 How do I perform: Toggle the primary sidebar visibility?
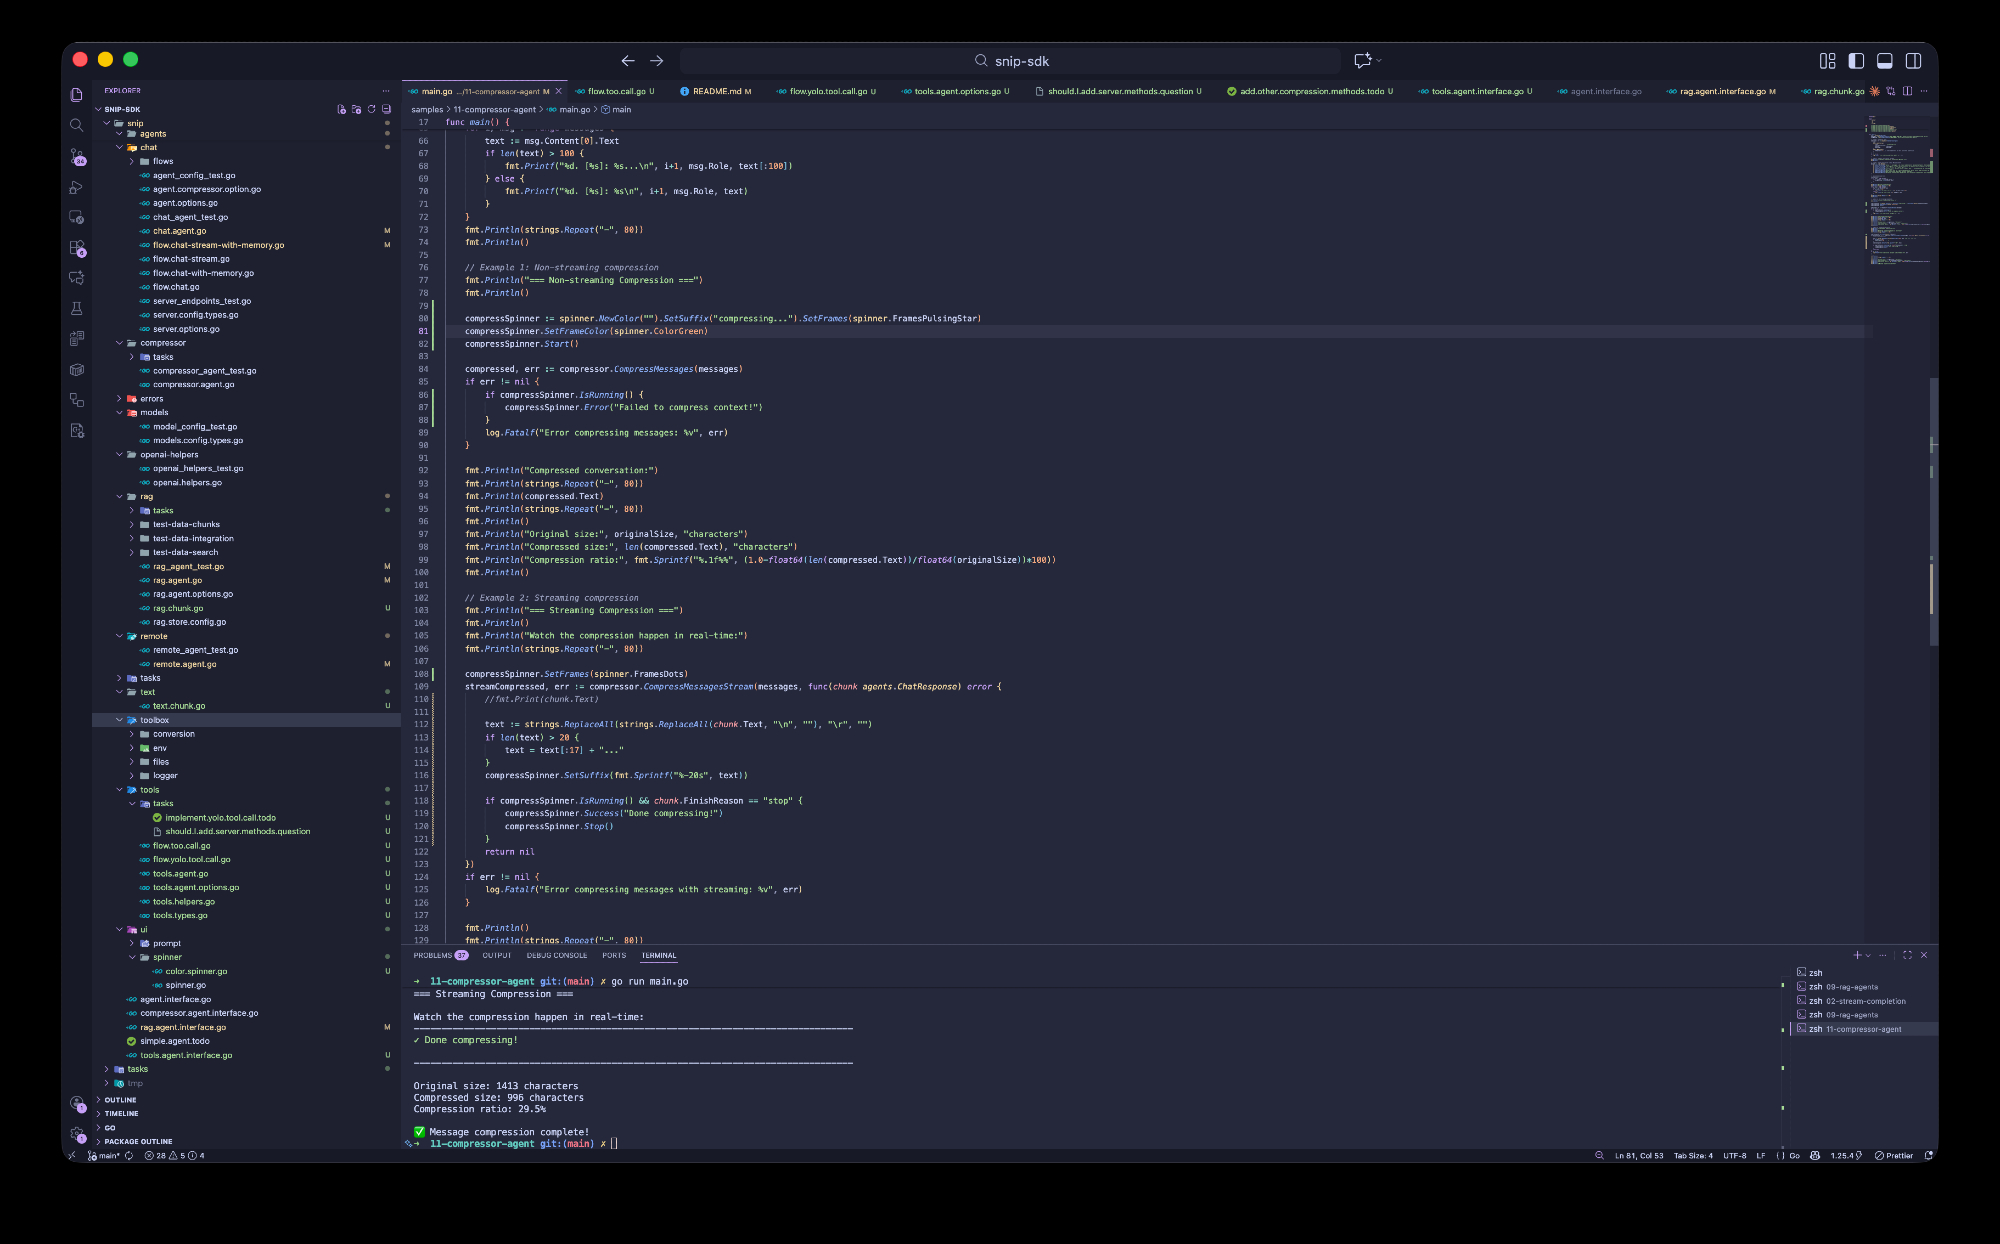click(1856, 61)
